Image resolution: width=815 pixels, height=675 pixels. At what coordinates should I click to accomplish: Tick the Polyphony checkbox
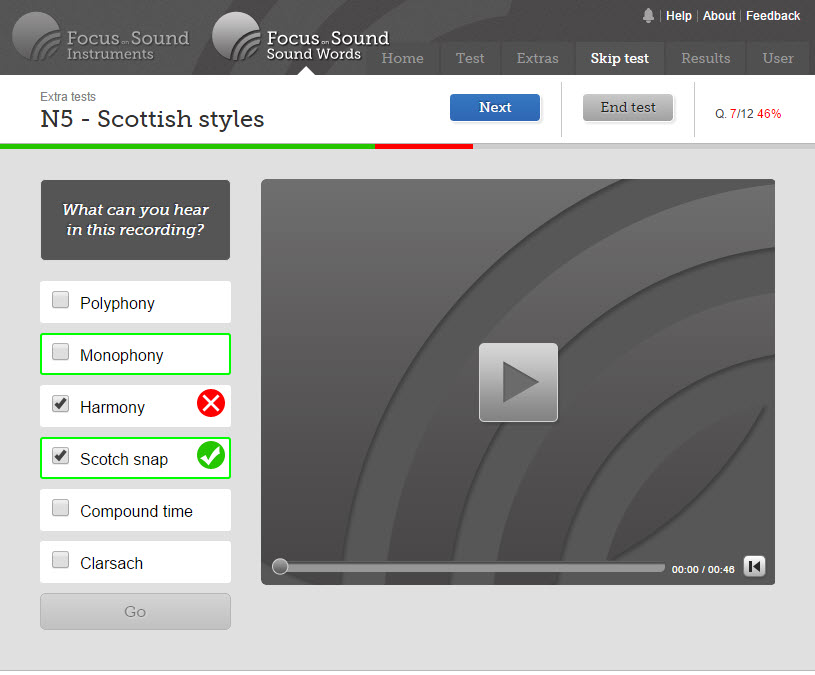pyautogui.click(x=60, y=300)
